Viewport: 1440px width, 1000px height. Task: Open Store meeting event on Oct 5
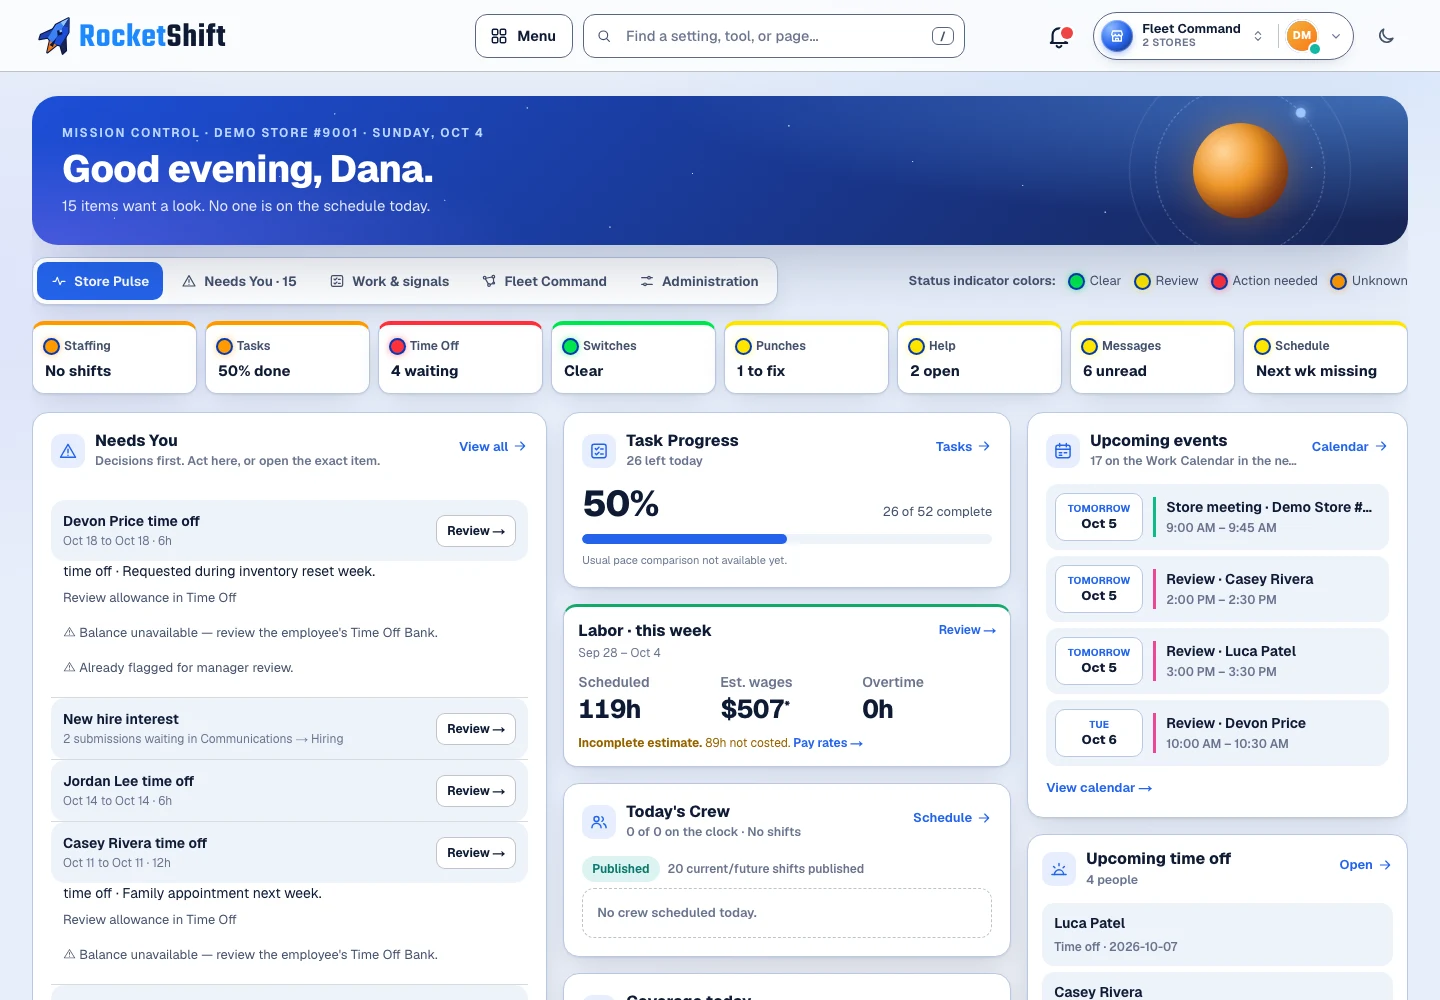point(1217,518)
